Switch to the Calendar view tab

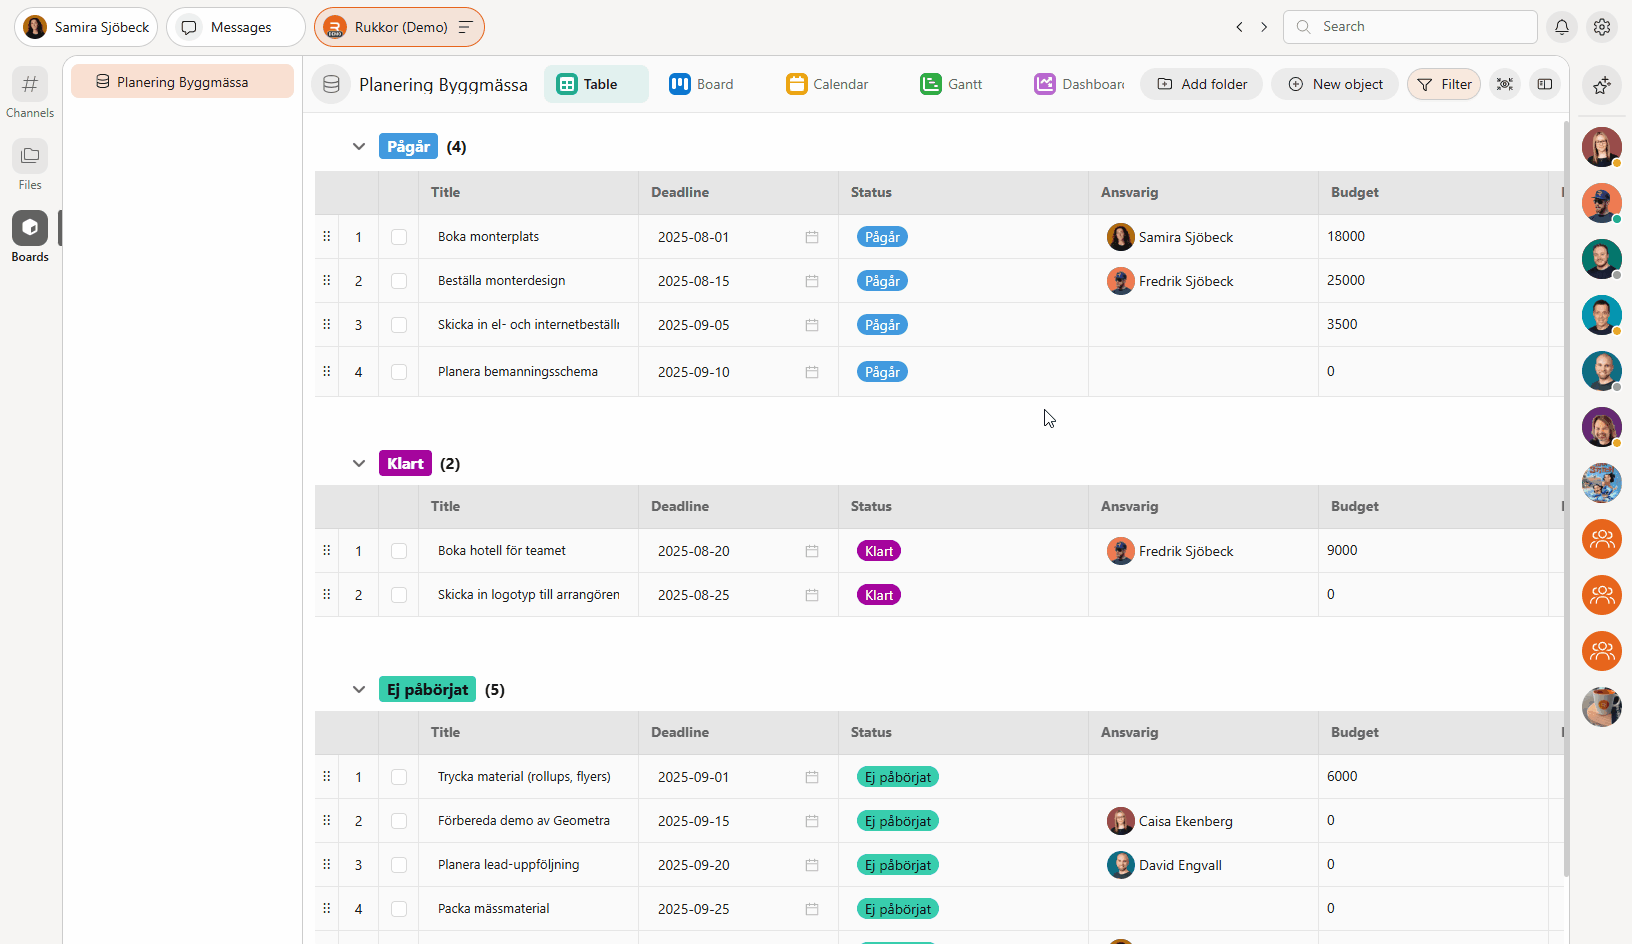pos(827,85)
